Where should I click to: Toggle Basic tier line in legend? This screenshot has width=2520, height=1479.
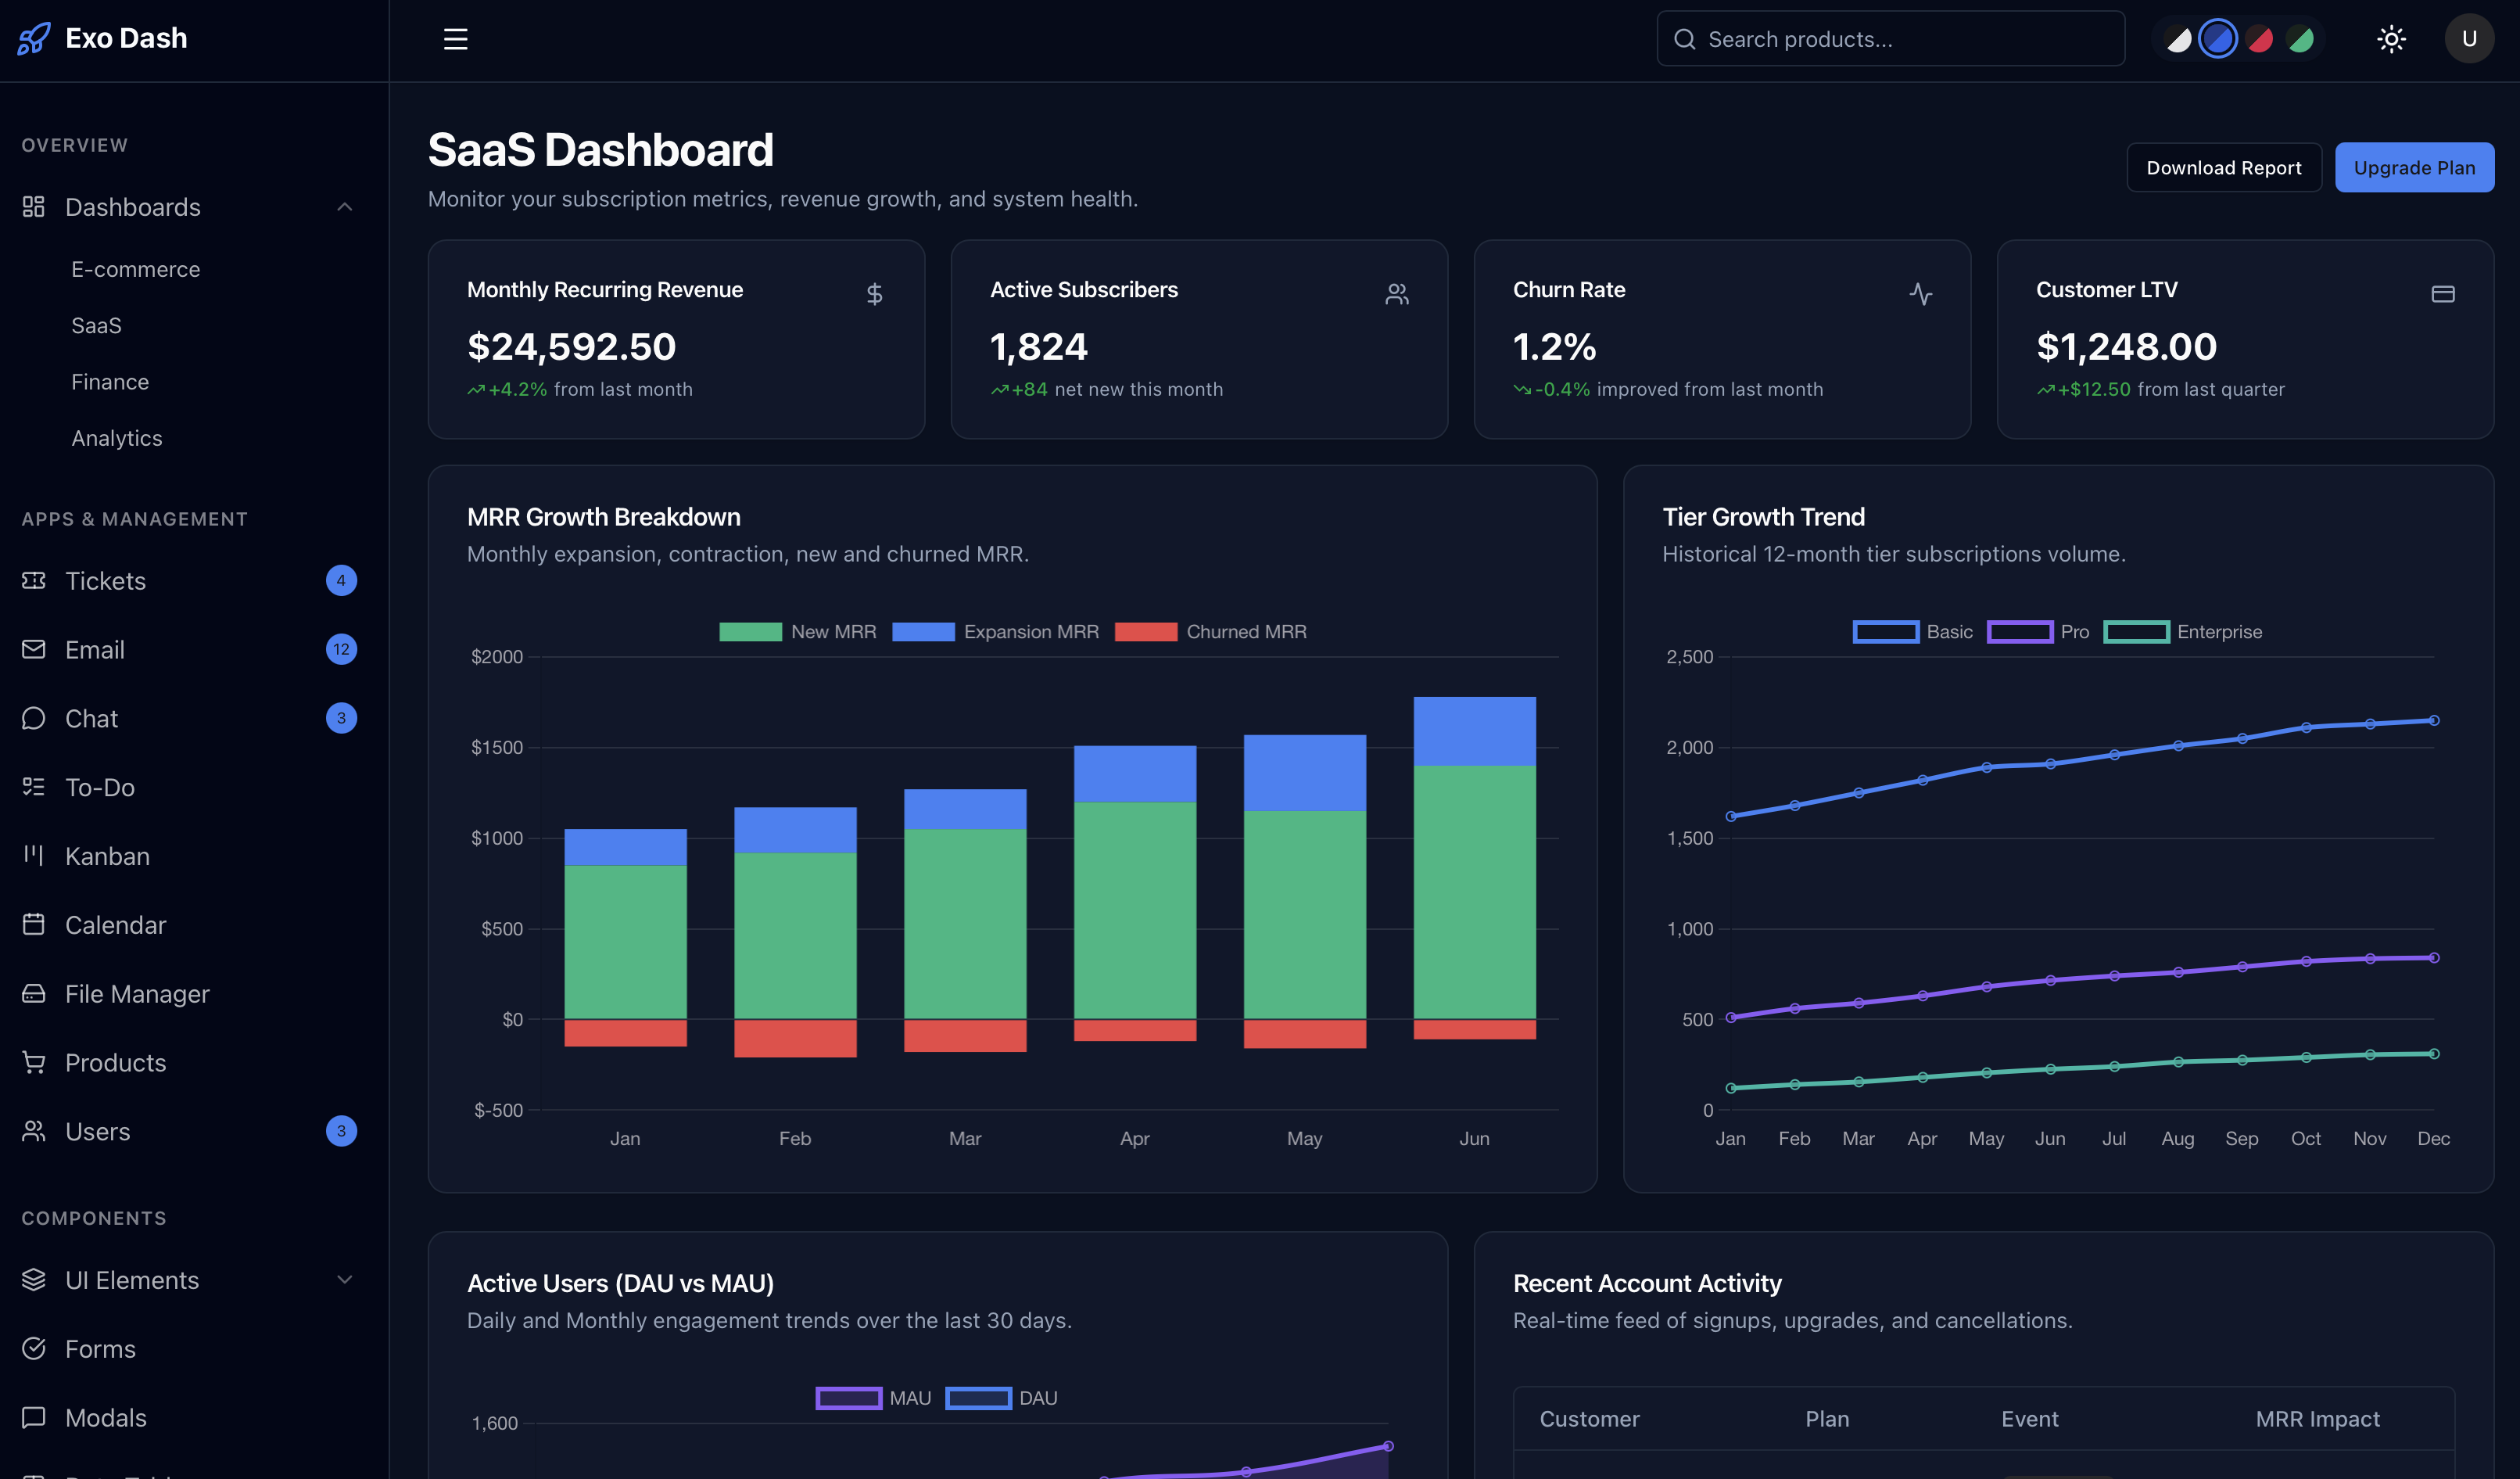tap(1912, 632)
